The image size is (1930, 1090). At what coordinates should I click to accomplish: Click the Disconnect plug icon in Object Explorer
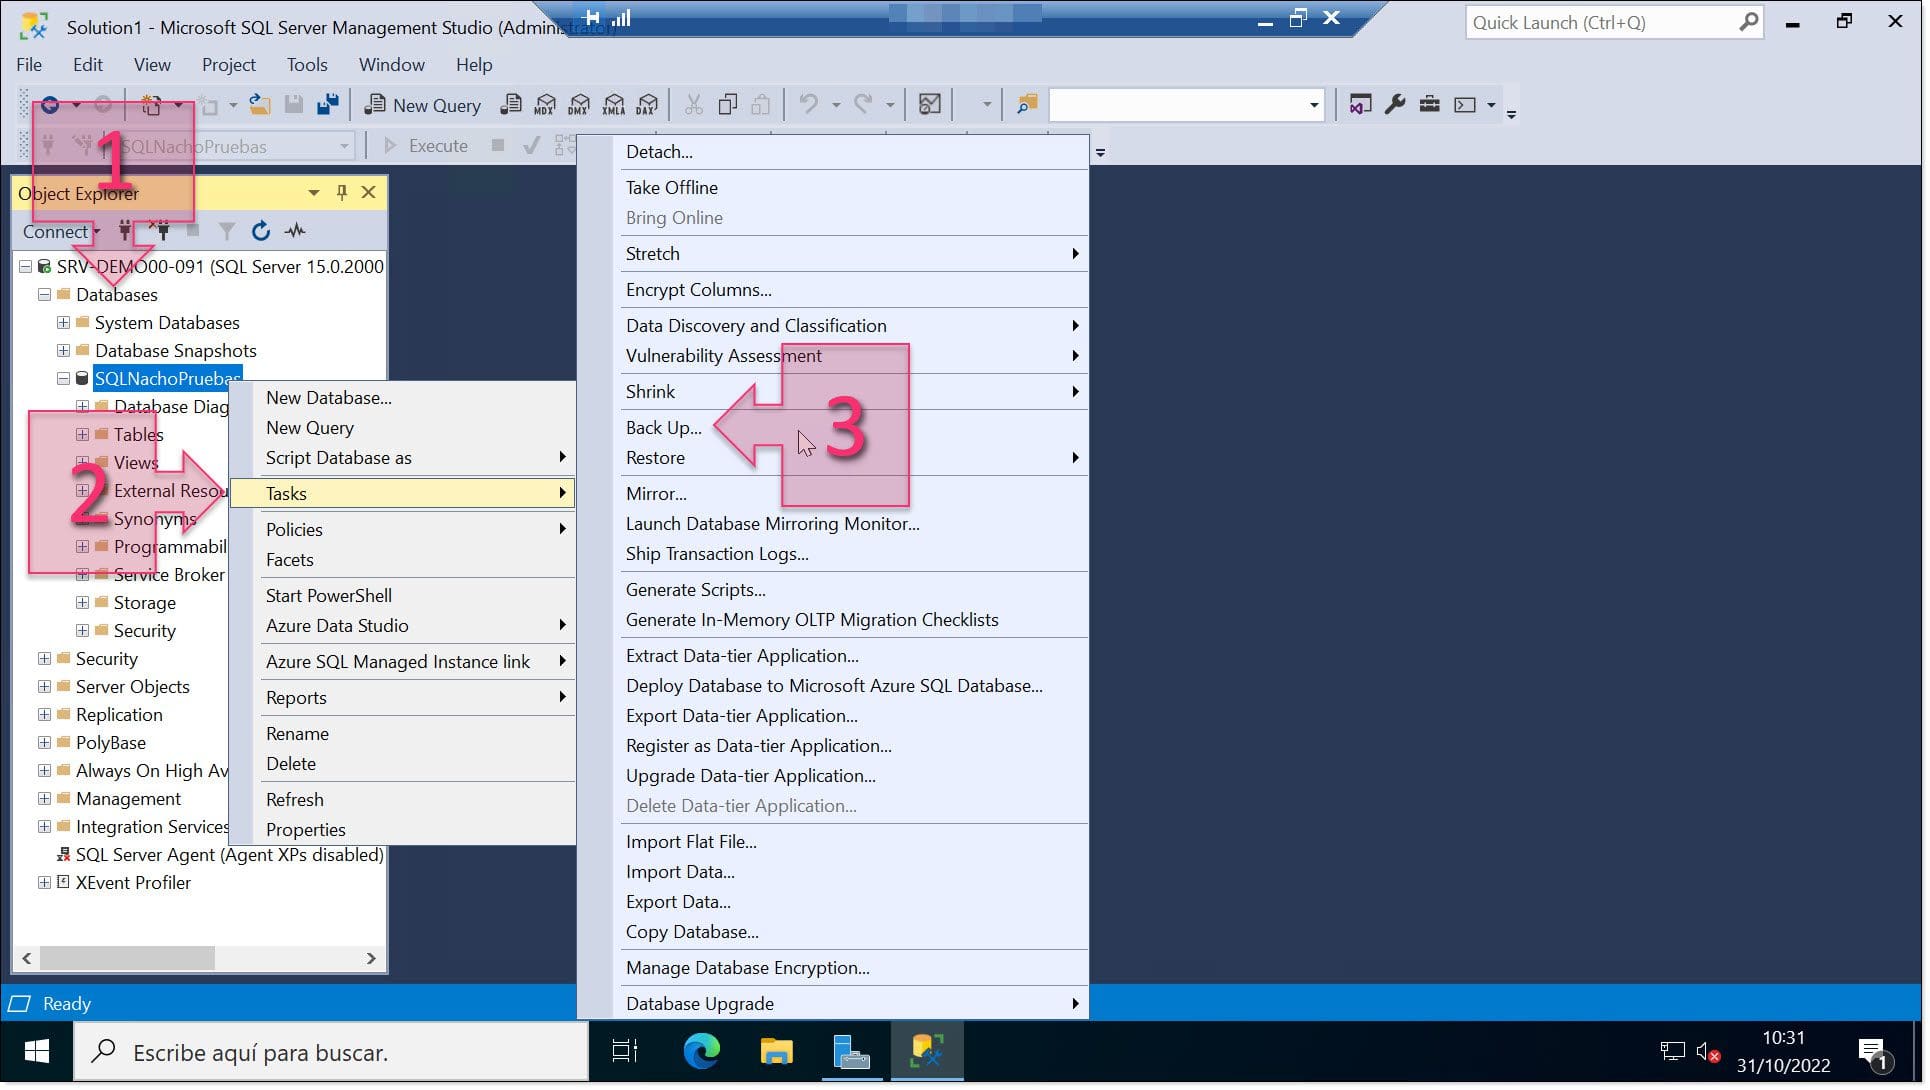[x=160, y=231]
